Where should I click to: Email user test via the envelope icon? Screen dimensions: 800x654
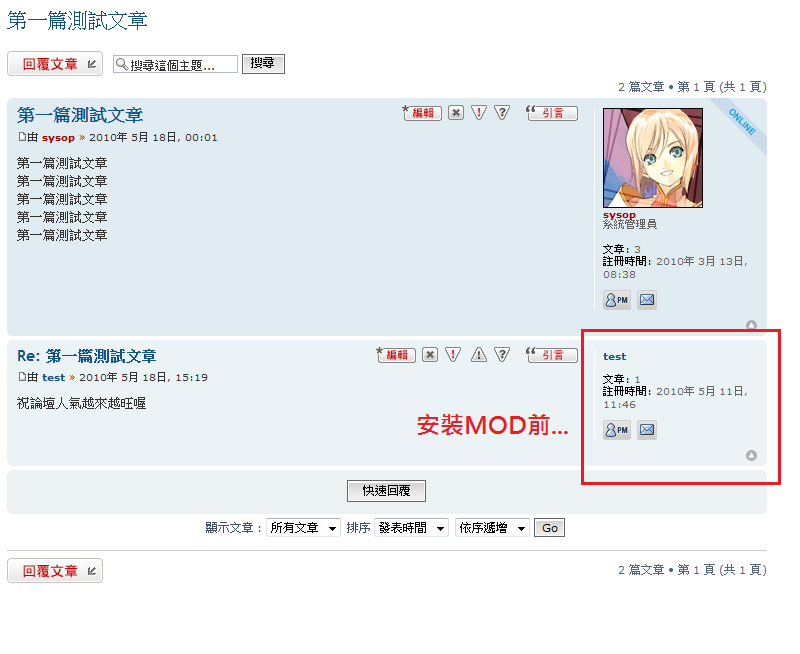pyautogui.click(x=647, y=430)
